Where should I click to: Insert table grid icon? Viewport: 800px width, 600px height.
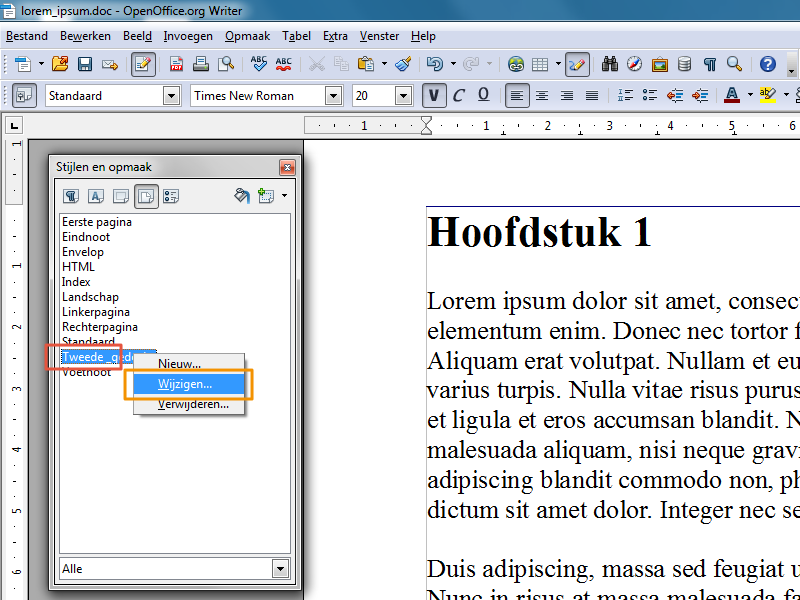pos(540,64)
